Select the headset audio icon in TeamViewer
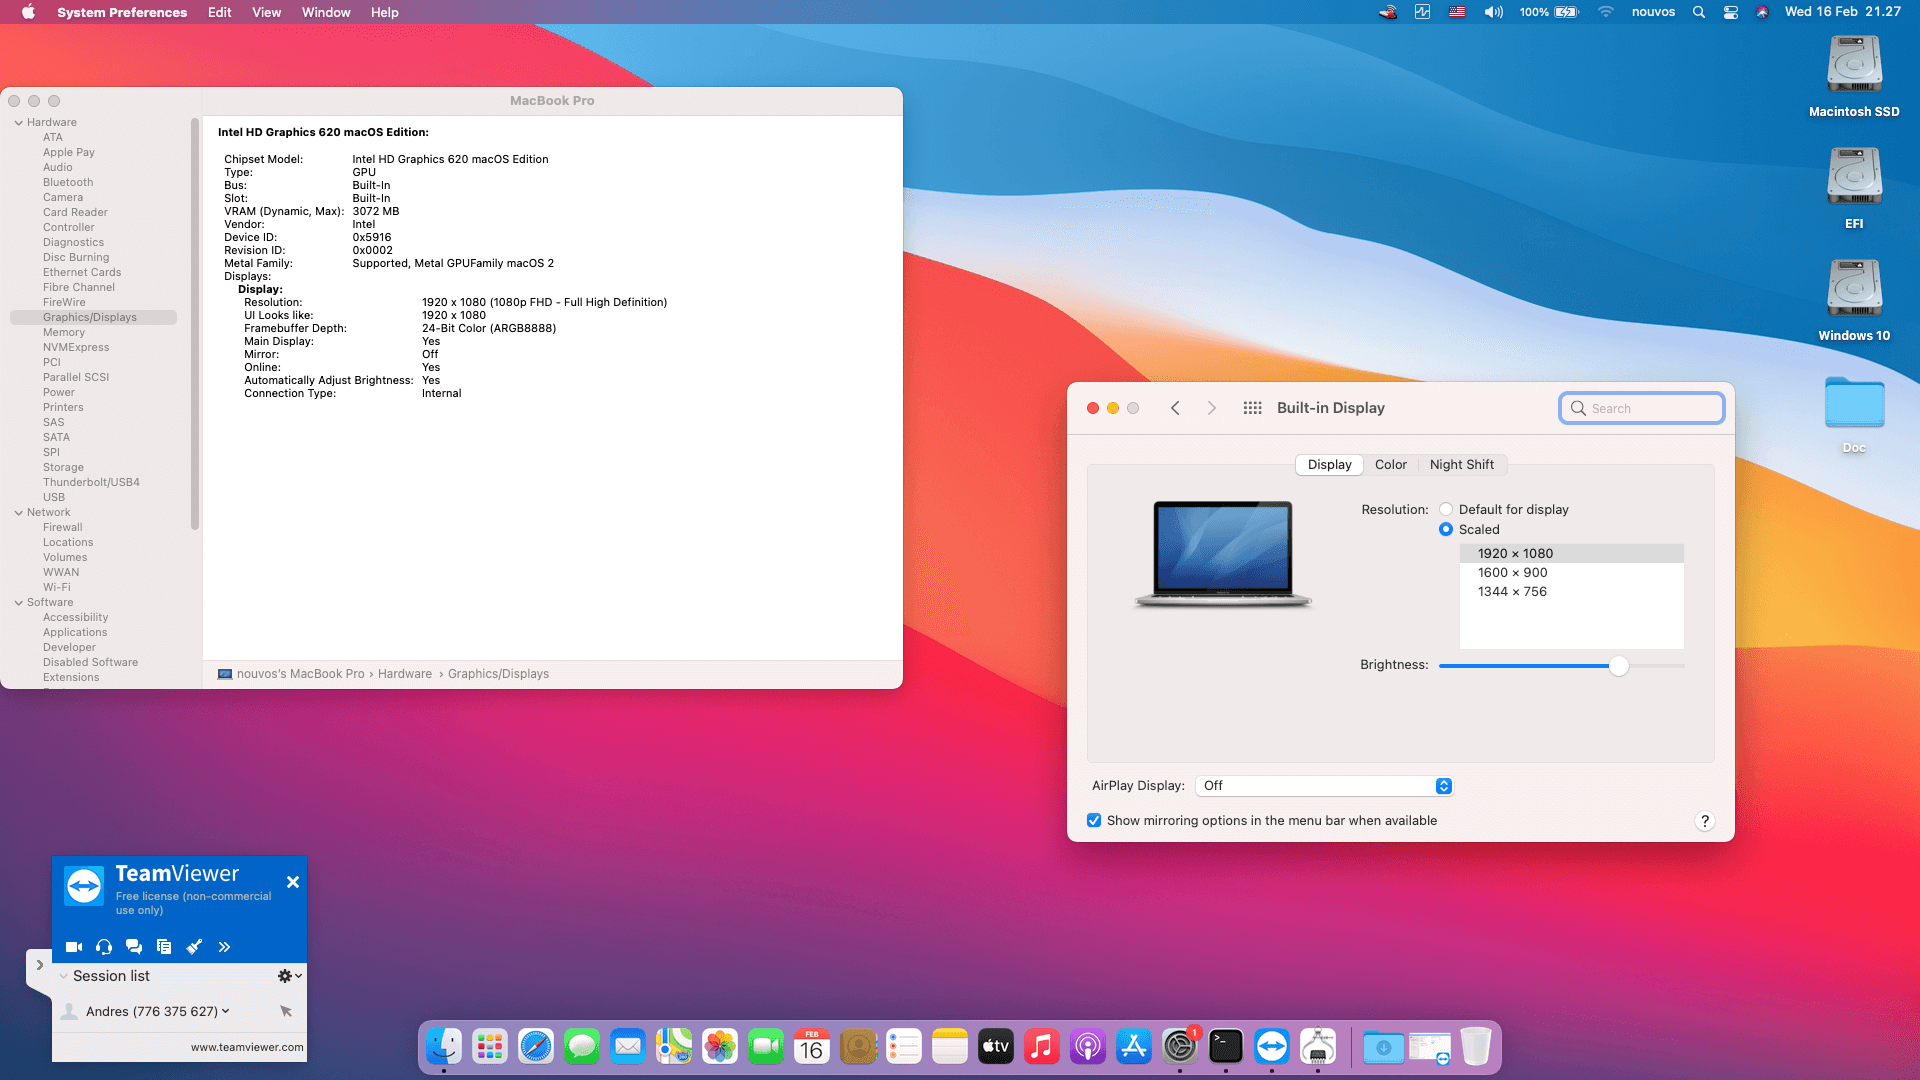The height and width of the screenshot is (1080, 1920). [103, 946]
